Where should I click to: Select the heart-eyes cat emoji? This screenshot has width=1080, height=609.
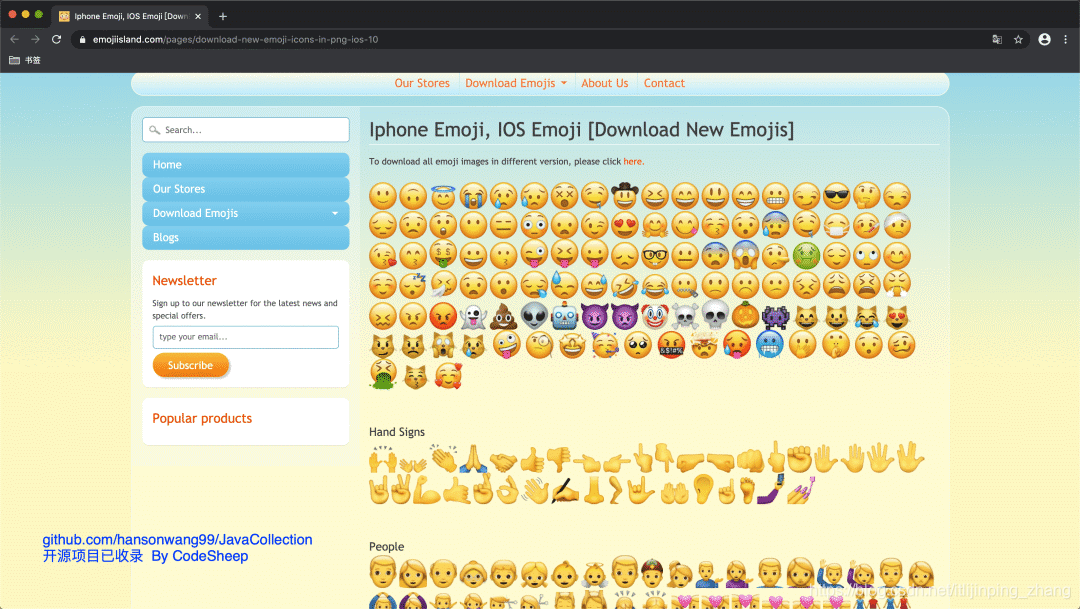point(897,317)
